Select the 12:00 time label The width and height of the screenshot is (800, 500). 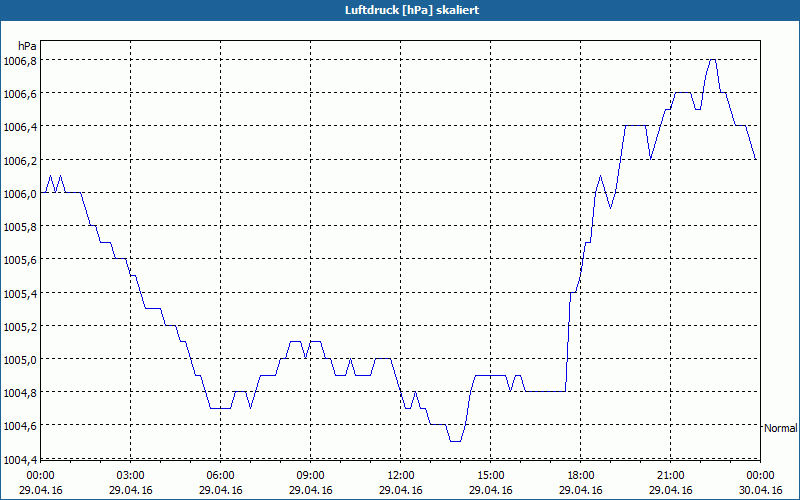[x=401, y=476]
